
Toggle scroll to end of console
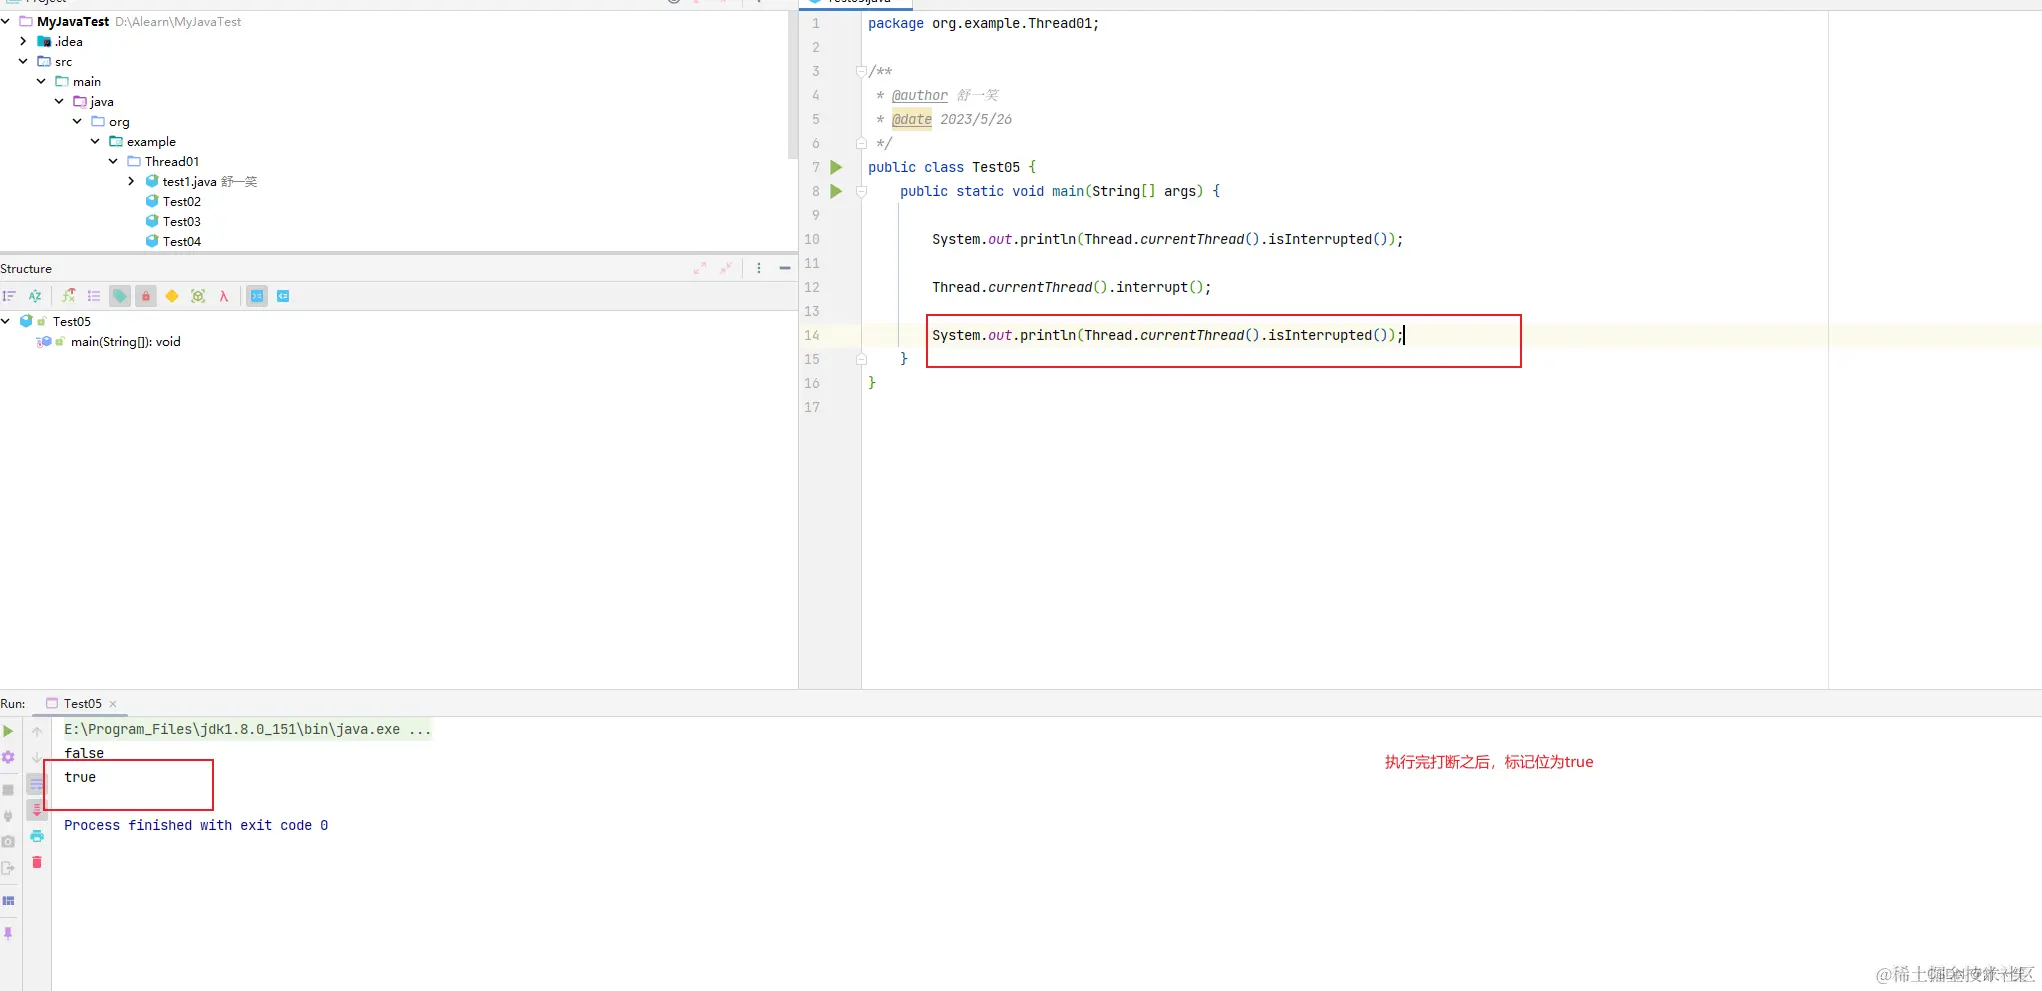pos(37,810)
